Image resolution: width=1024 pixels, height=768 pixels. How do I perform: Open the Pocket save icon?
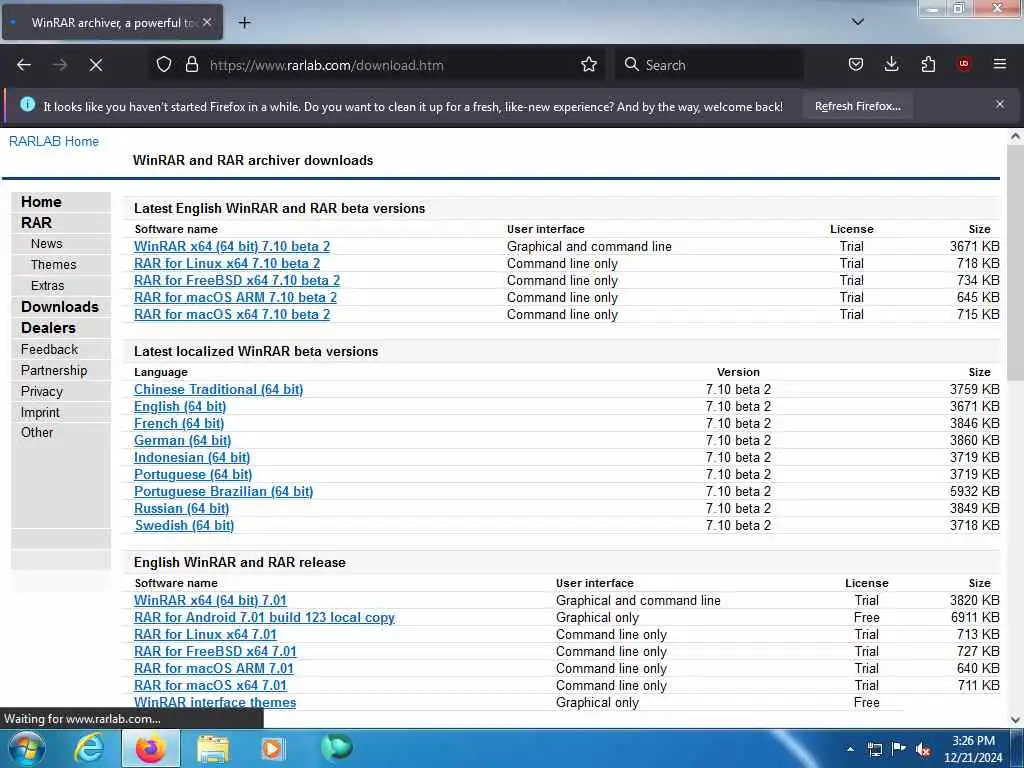[x=856, y=64]
